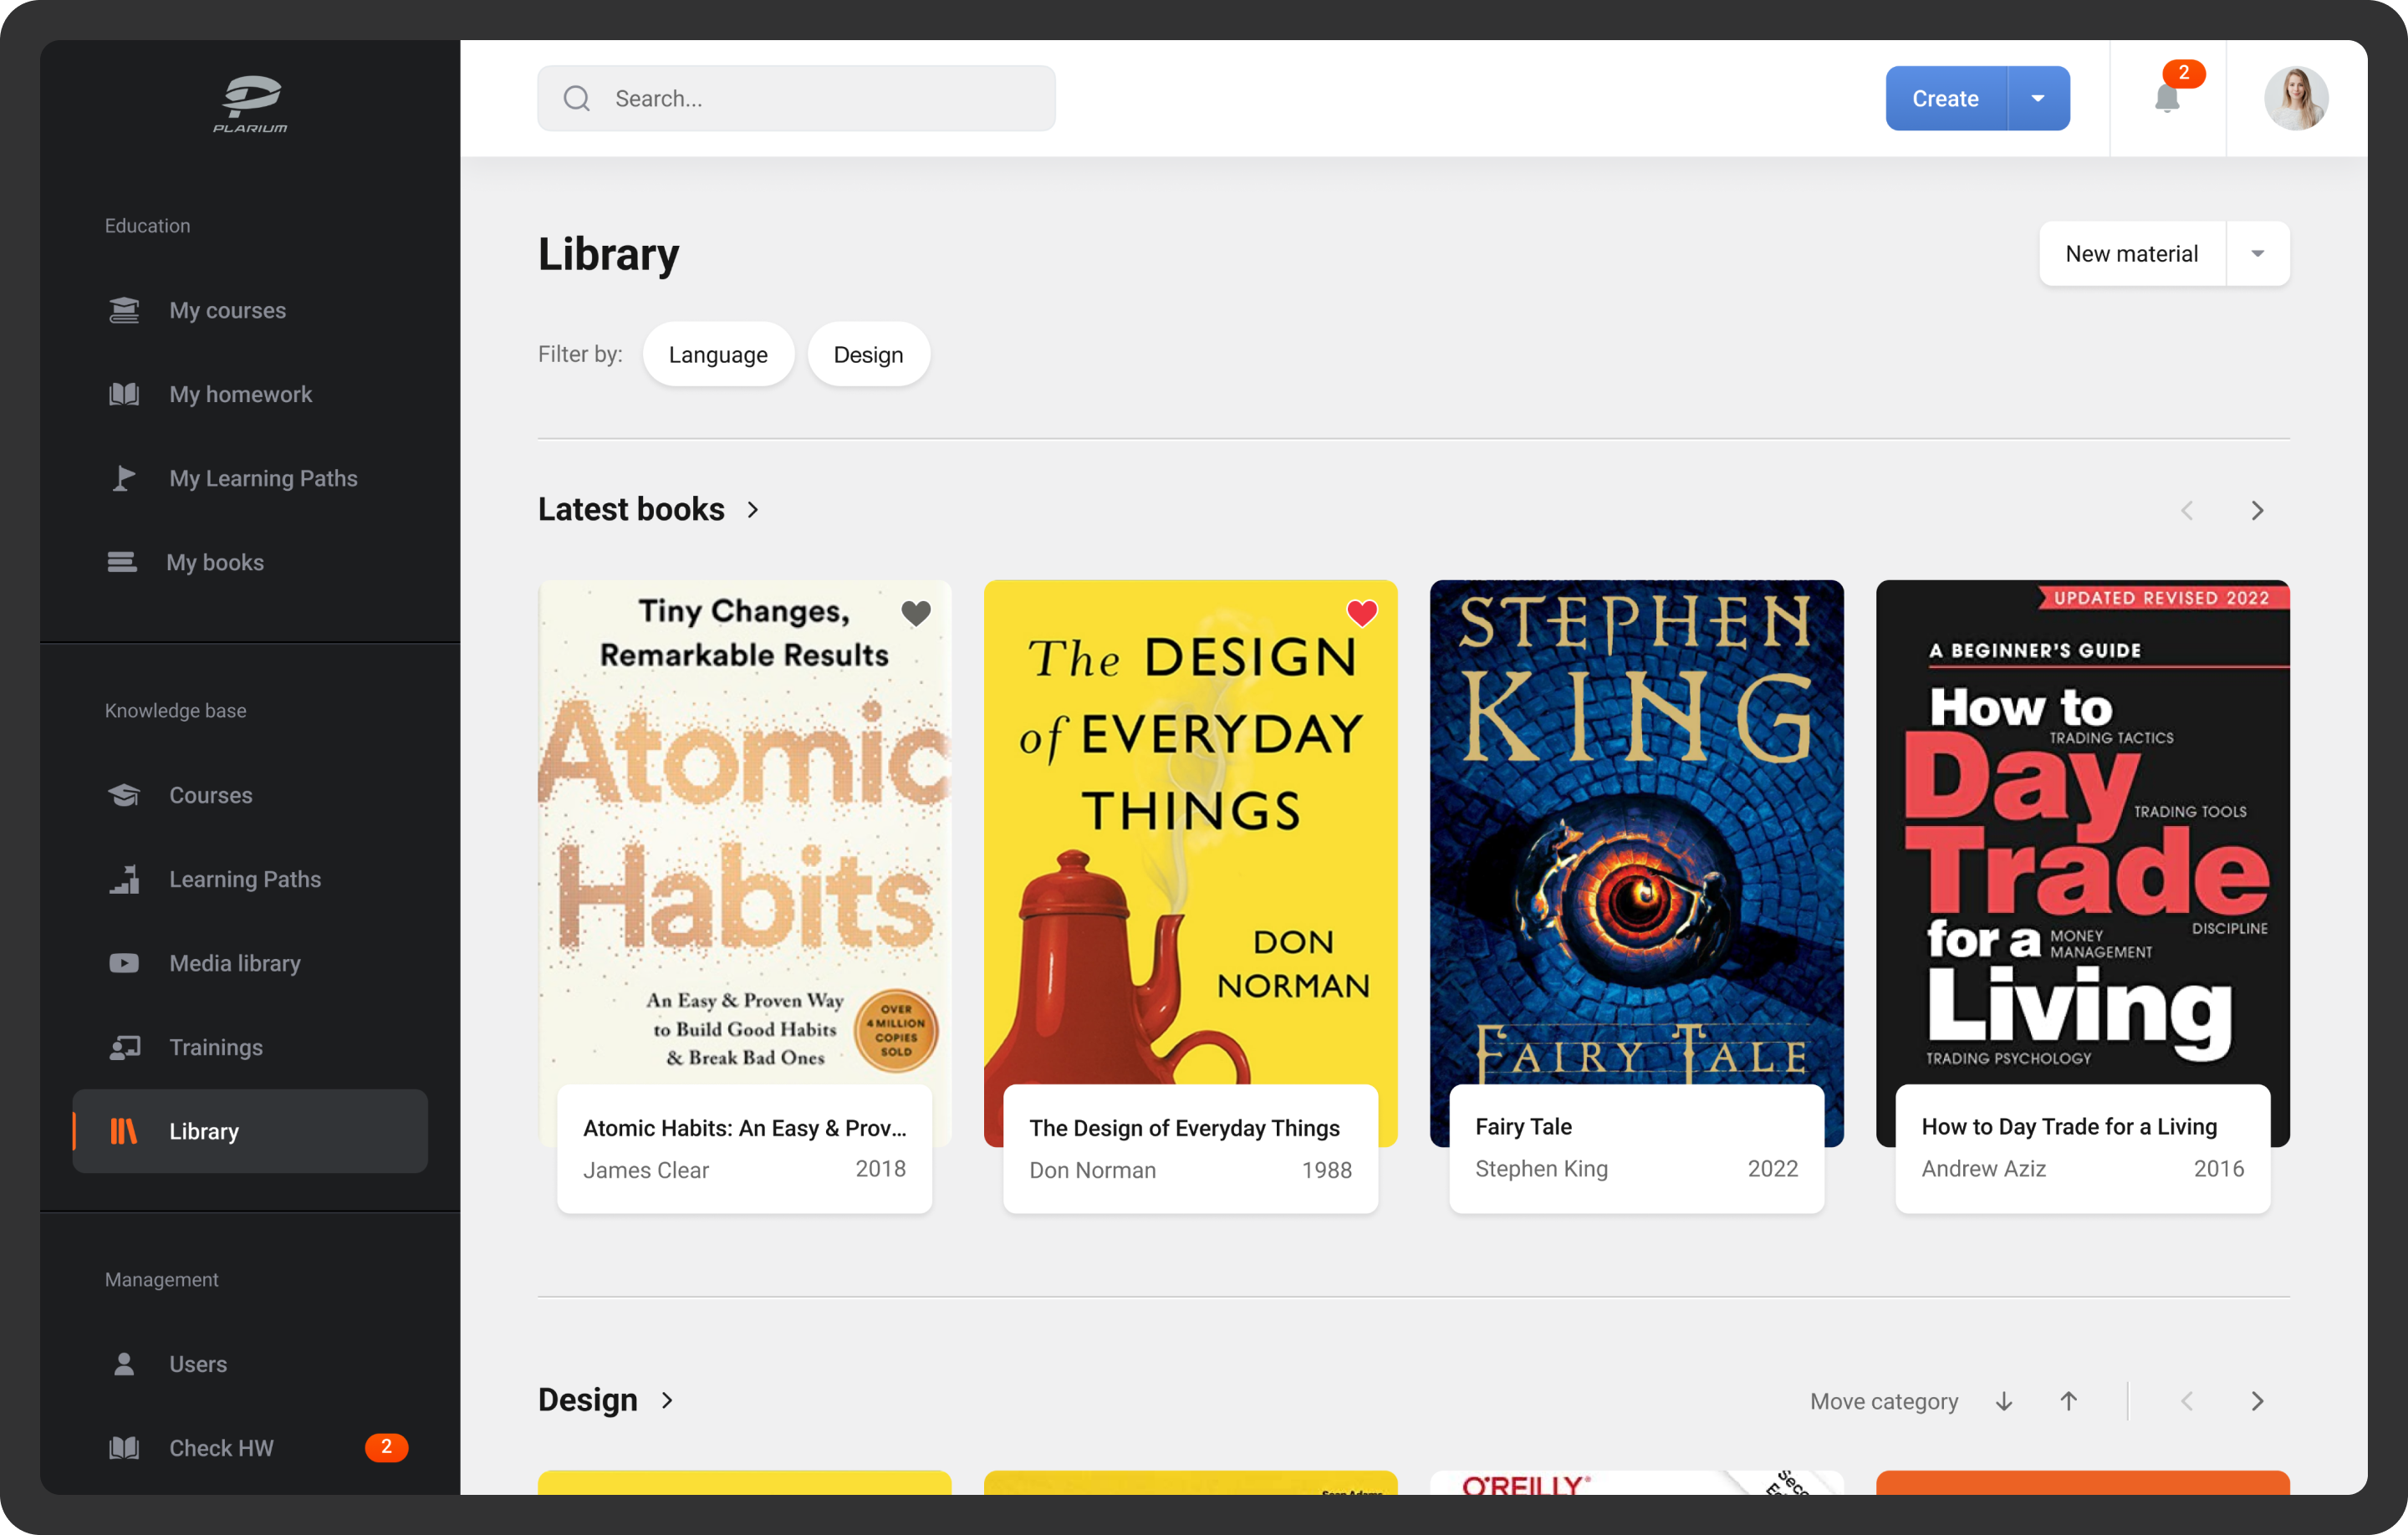Click the year 1988
The height and width of the screenshot is (1535, 2408).
1326,1170
